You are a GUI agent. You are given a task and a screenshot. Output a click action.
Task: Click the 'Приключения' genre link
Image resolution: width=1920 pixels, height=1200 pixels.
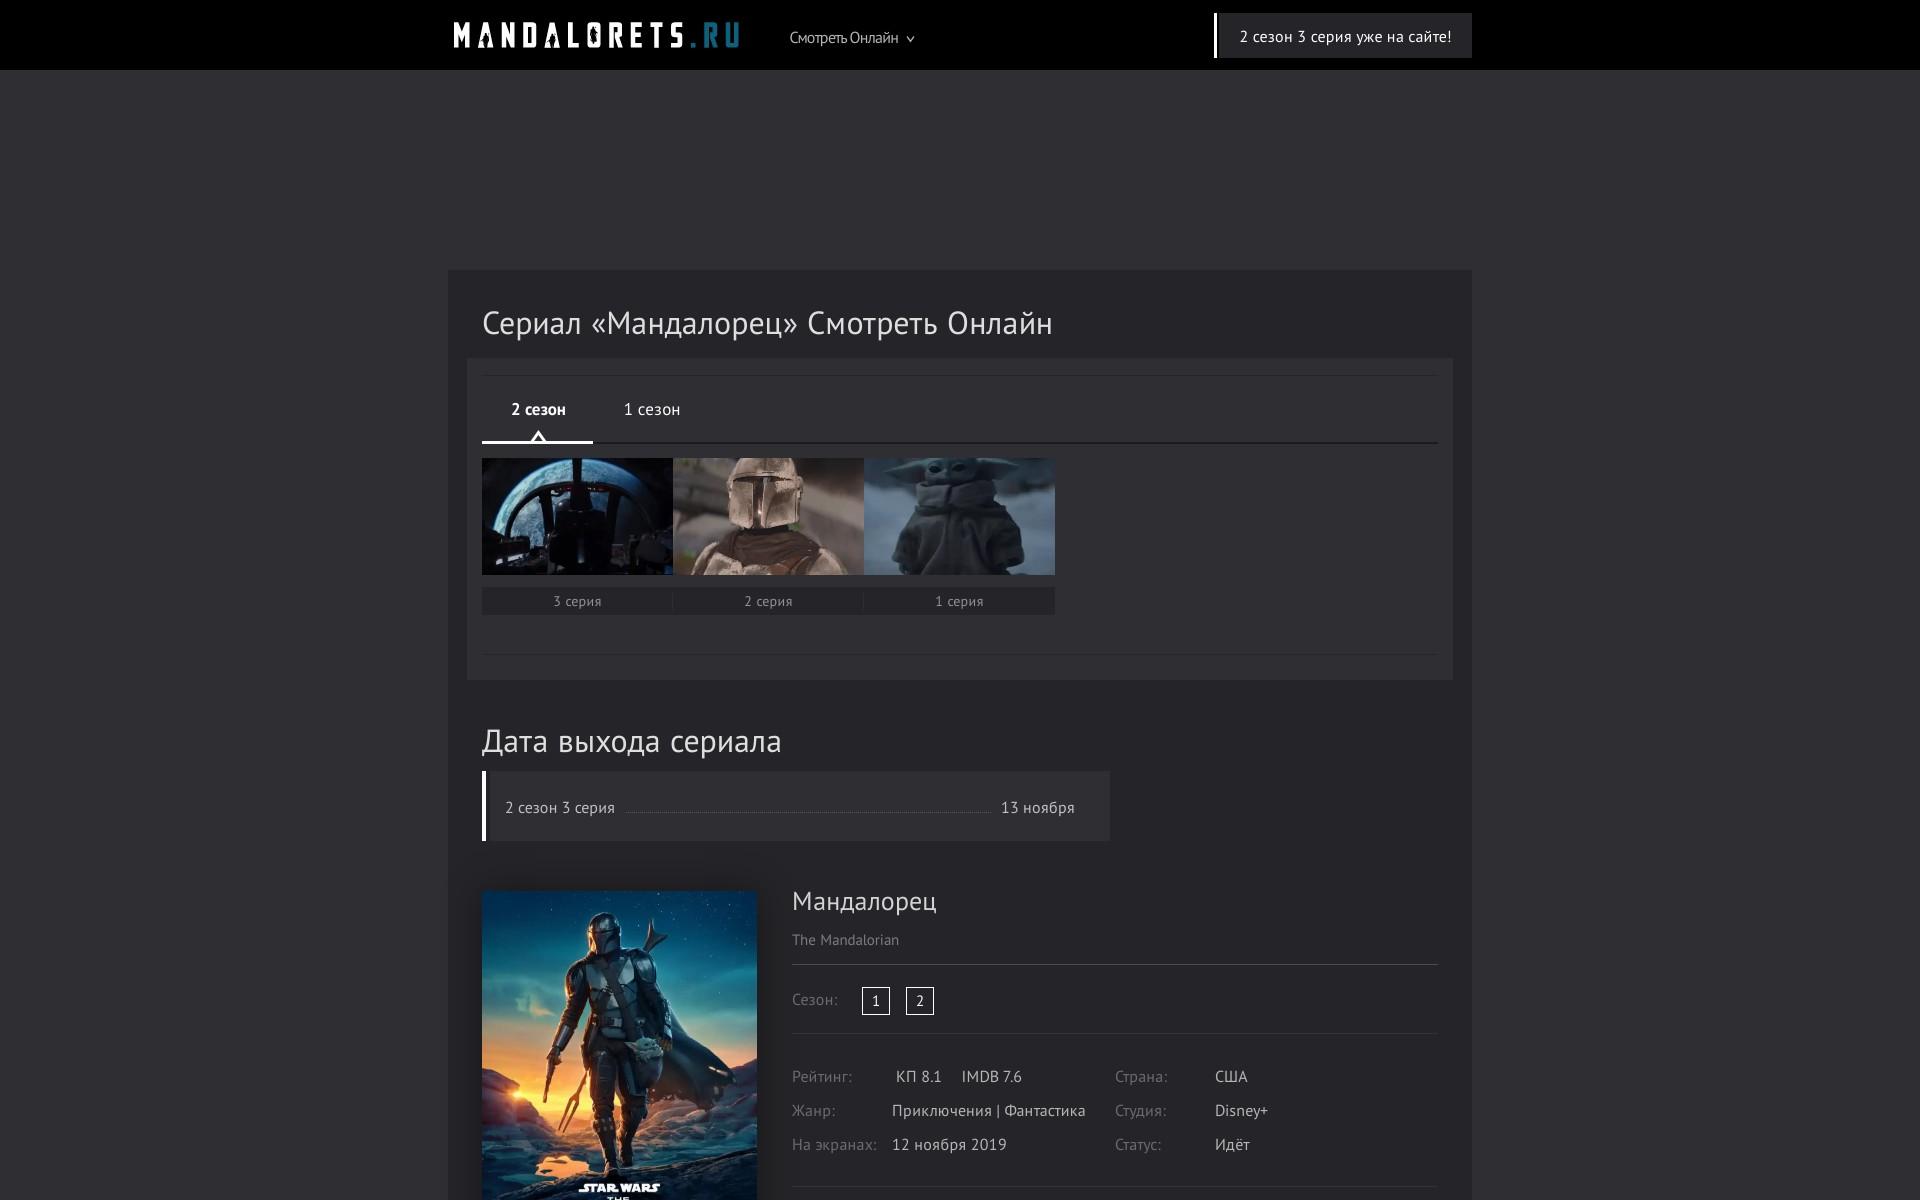940,1111
